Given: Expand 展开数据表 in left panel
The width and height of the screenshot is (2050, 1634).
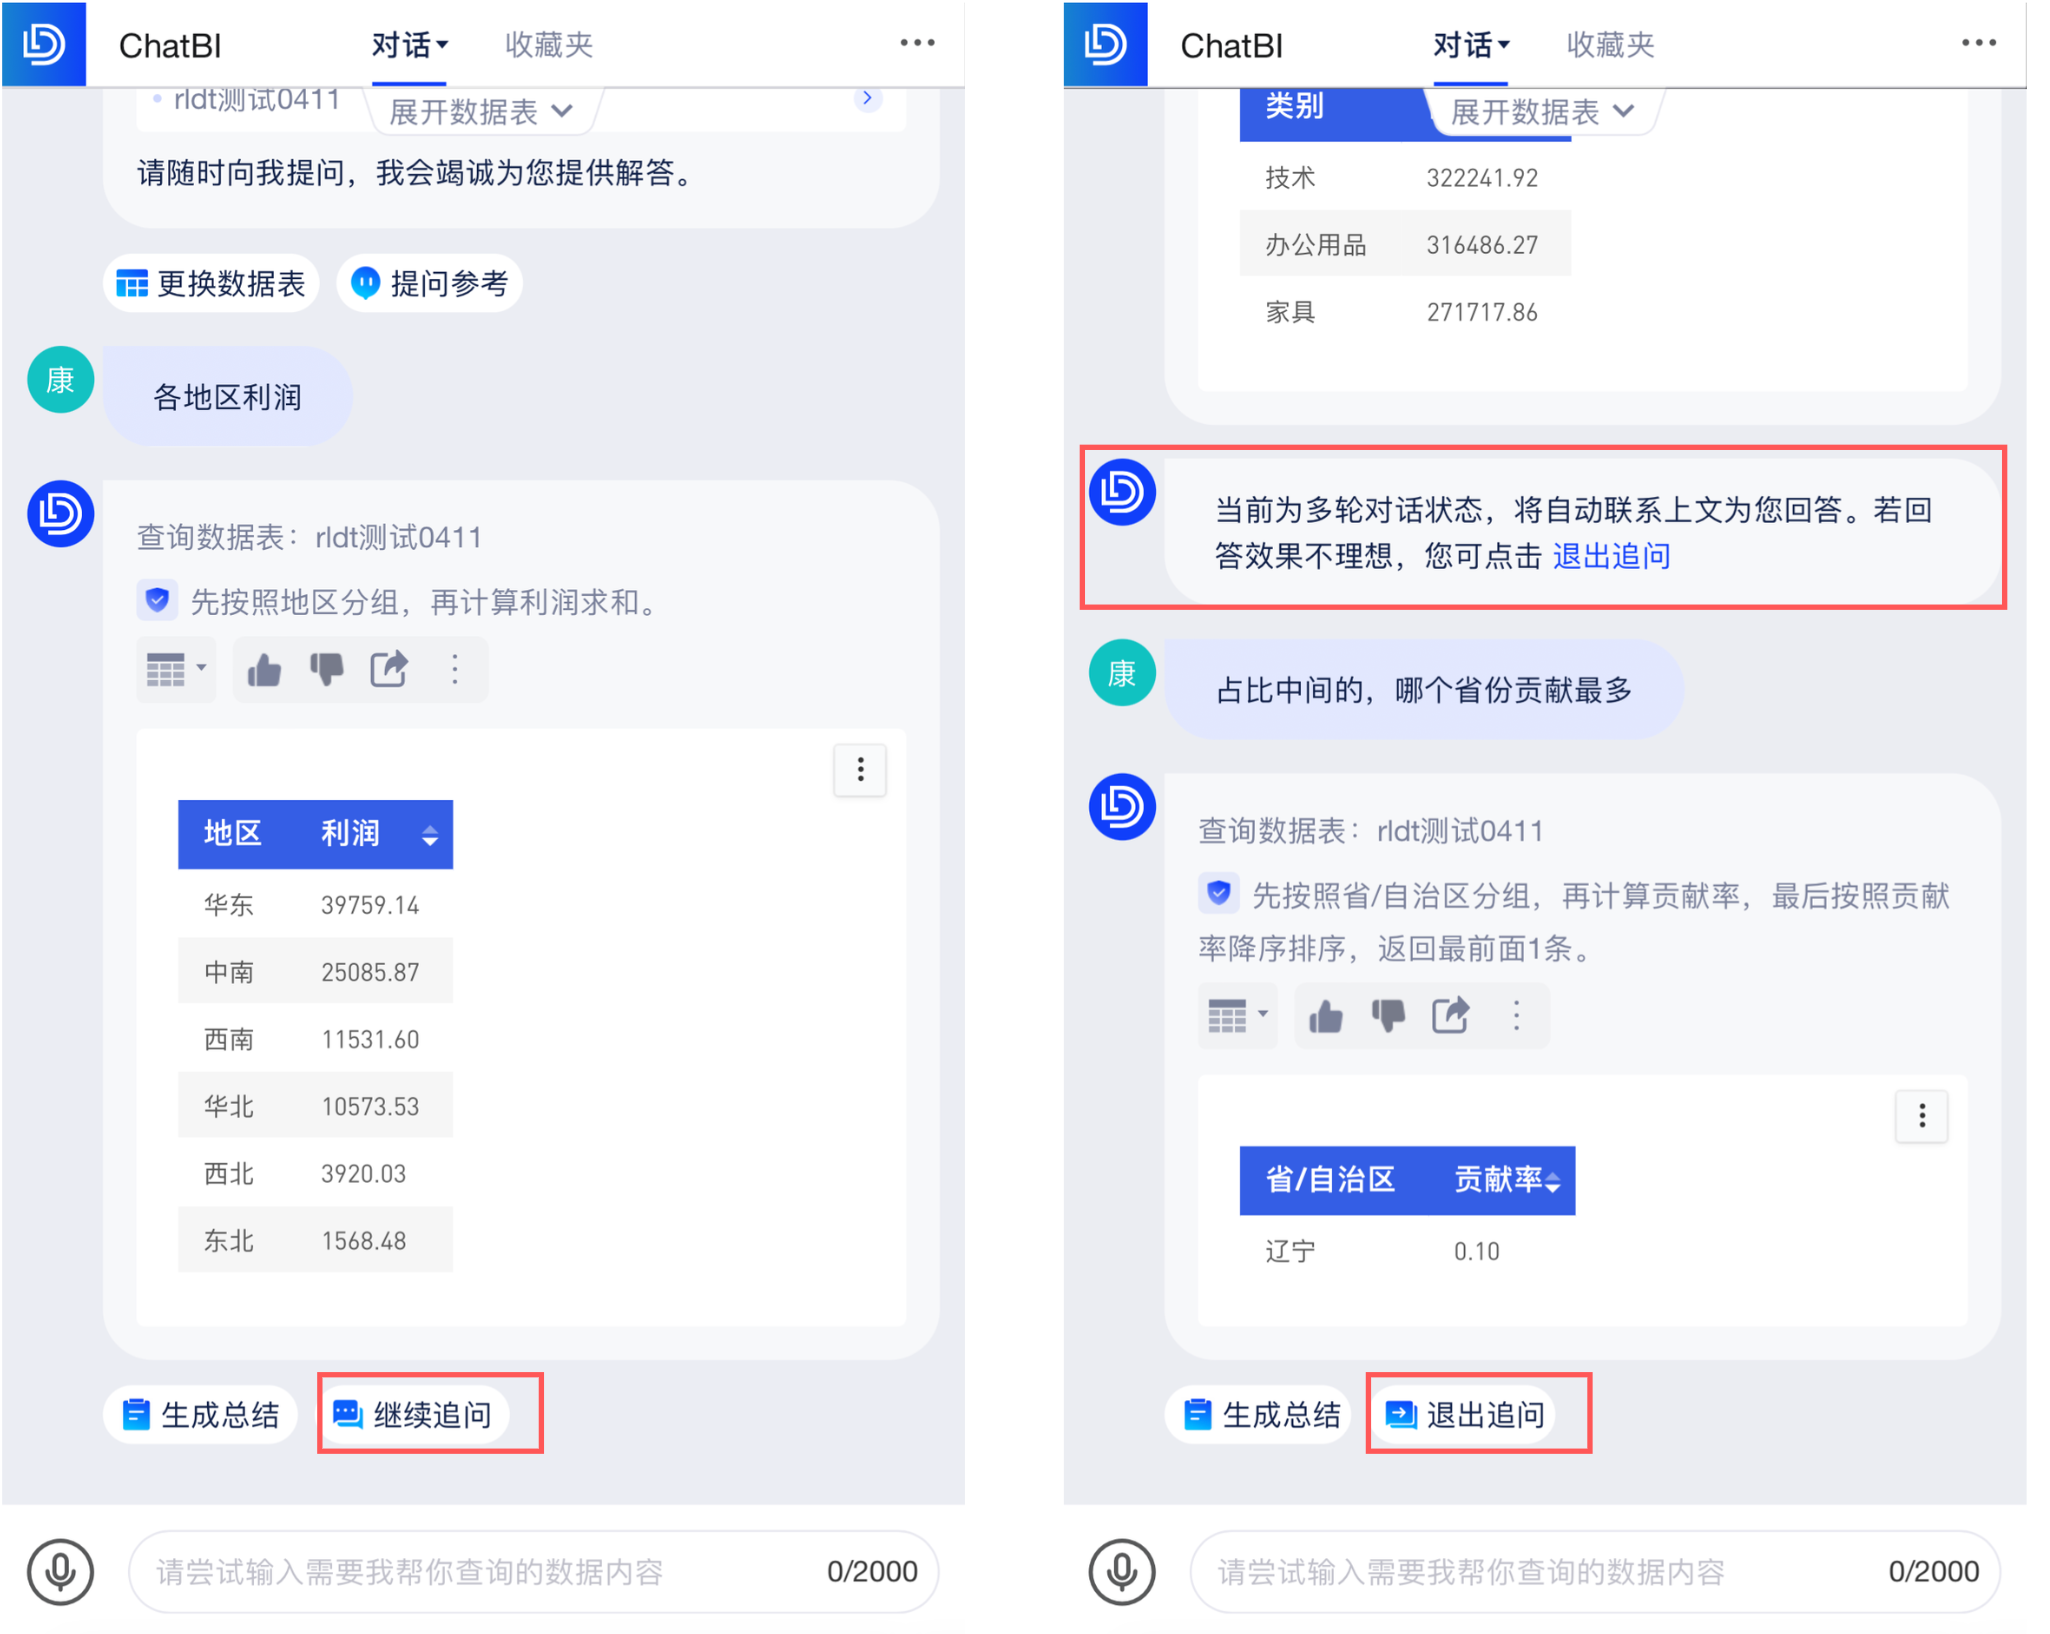Looking at the screenshot, I should coord(480,112).
